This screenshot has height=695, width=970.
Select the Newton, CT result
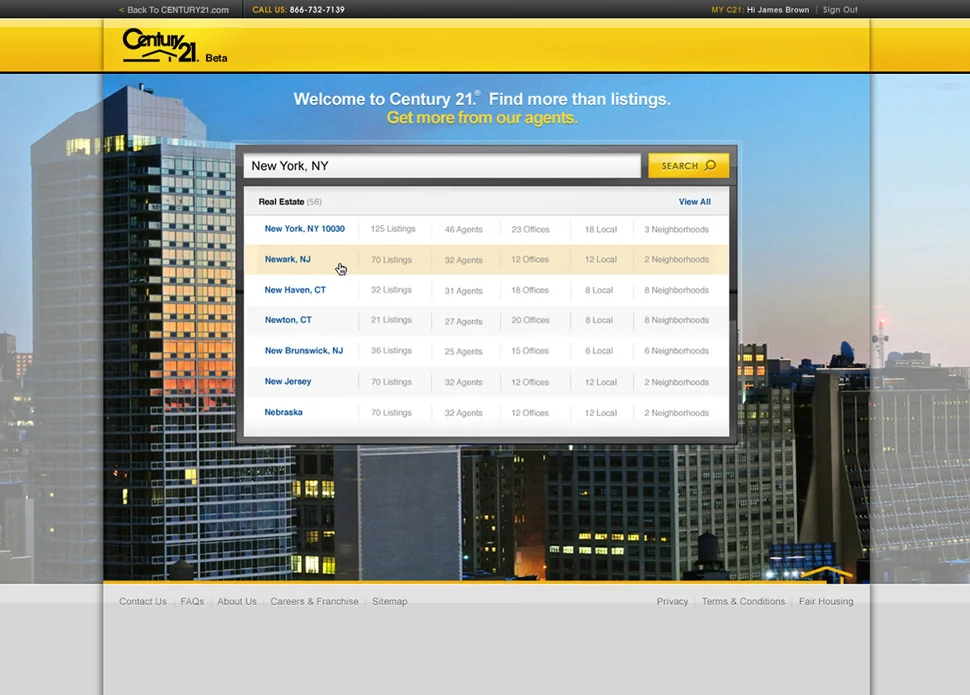coord(288,320)
